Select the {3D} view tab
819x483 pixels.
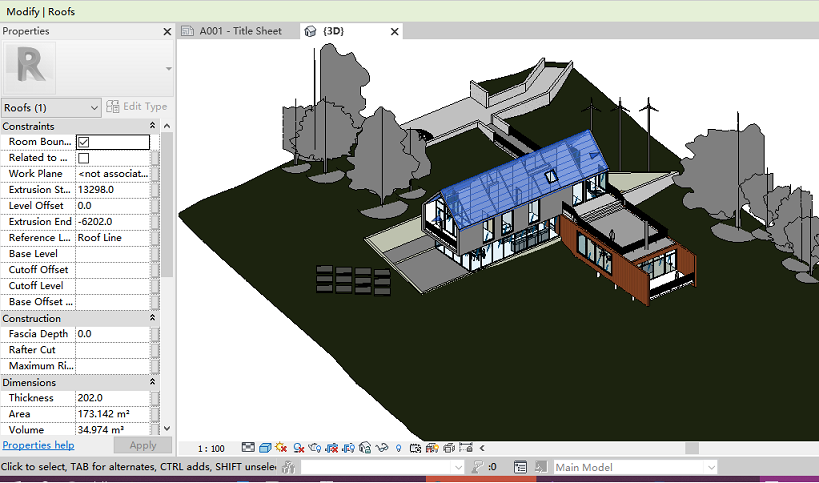pyautogui.click(x=334, y=31)
